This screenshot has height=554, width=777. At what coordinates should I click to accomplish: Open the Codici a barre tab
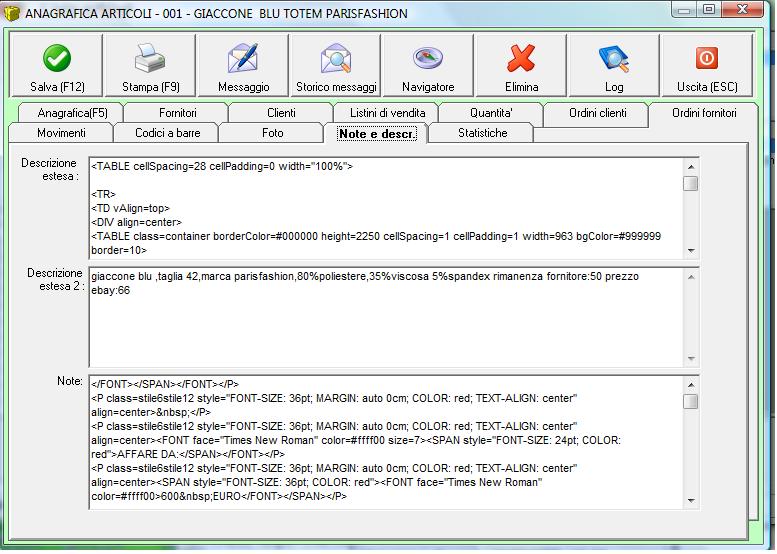167,133
